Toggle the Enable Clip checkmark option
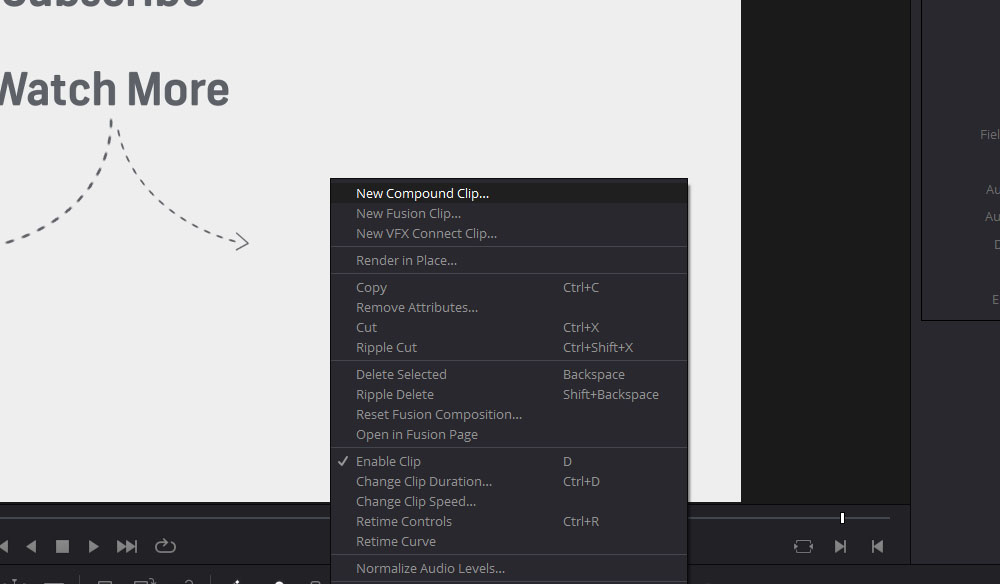This screenshot has height=584, width=1000. point(388,461)
